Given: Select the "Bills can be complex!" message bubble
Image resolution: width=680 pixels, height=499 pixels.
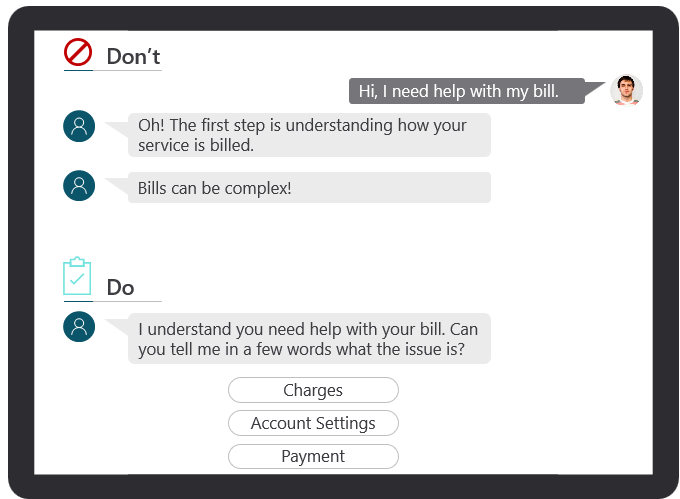Looking at the screenshot, I should [310, 188].
